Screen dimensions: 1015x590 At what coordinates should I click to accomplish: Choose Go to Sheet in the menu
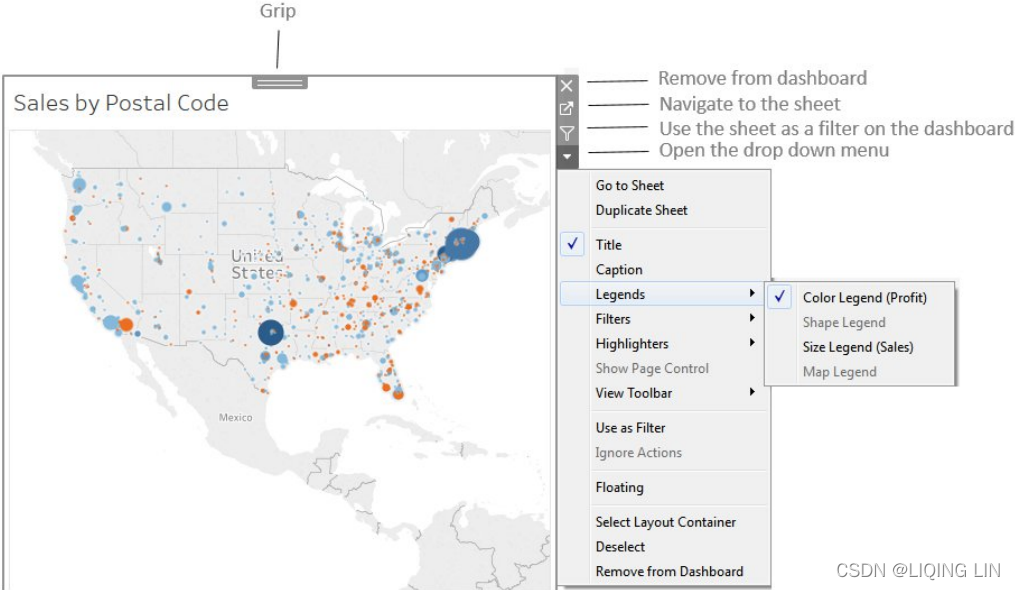pyautogui.click(x=665, y=185)
